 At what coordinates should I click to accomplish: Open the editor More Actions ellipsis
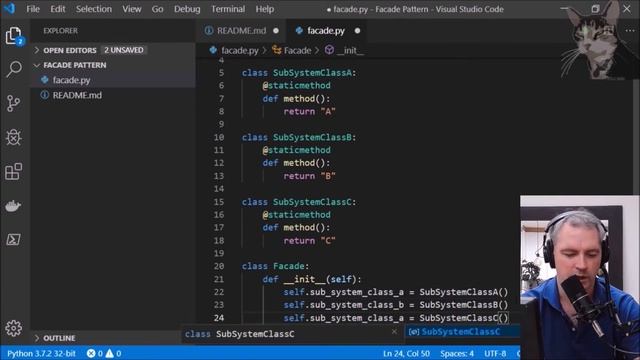tap(629, 31)
